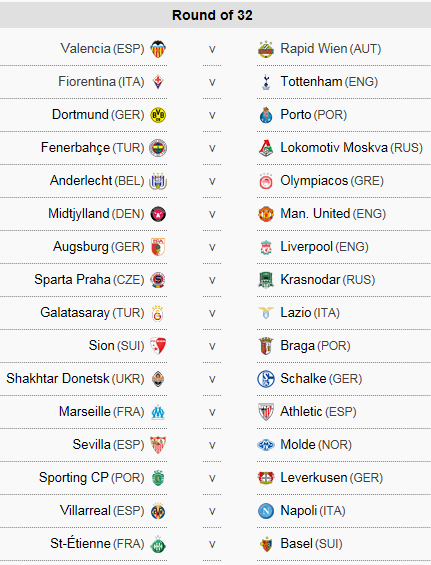
Task: Select the St-Étienne team name
Action: [x=80, y=543]
